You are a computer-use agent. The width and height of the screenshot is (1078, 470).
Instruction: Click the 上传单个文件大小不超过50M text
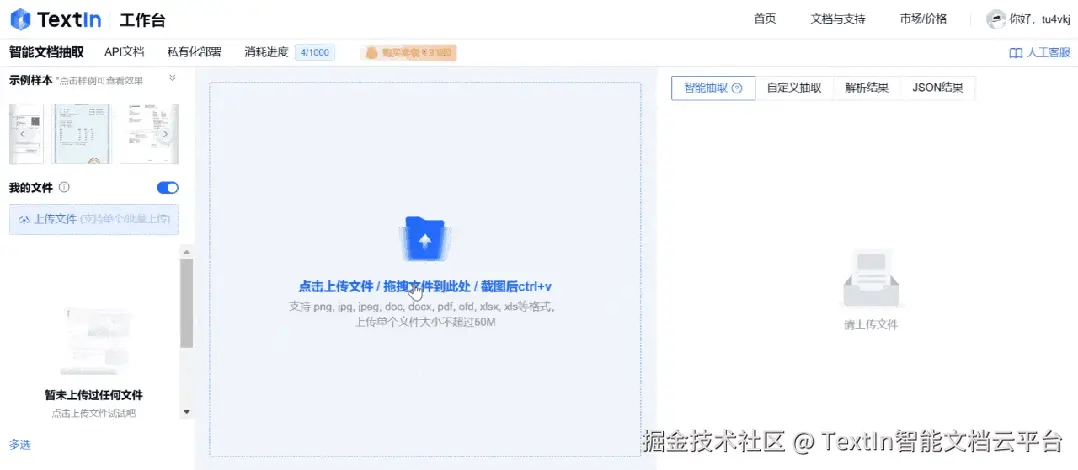tap(425, 322)
